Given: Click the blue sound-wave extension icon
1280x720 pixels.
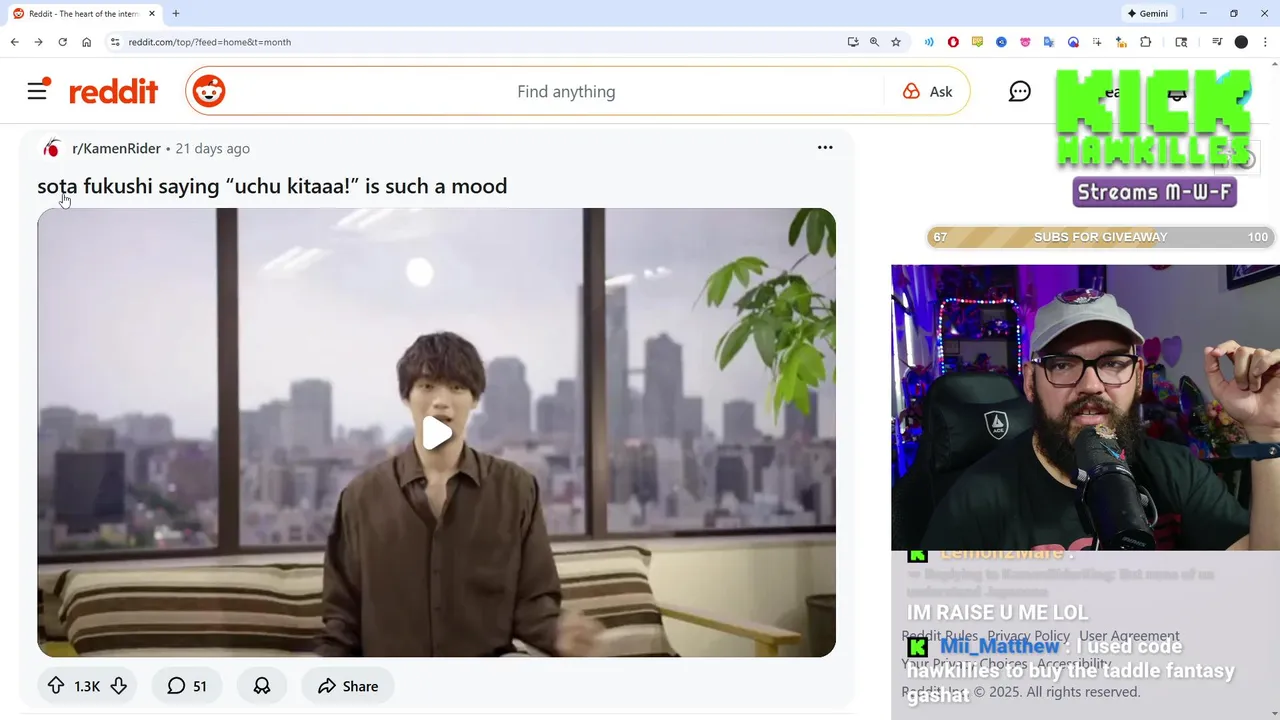Looking at the screenshot, I should coord(929,42).
